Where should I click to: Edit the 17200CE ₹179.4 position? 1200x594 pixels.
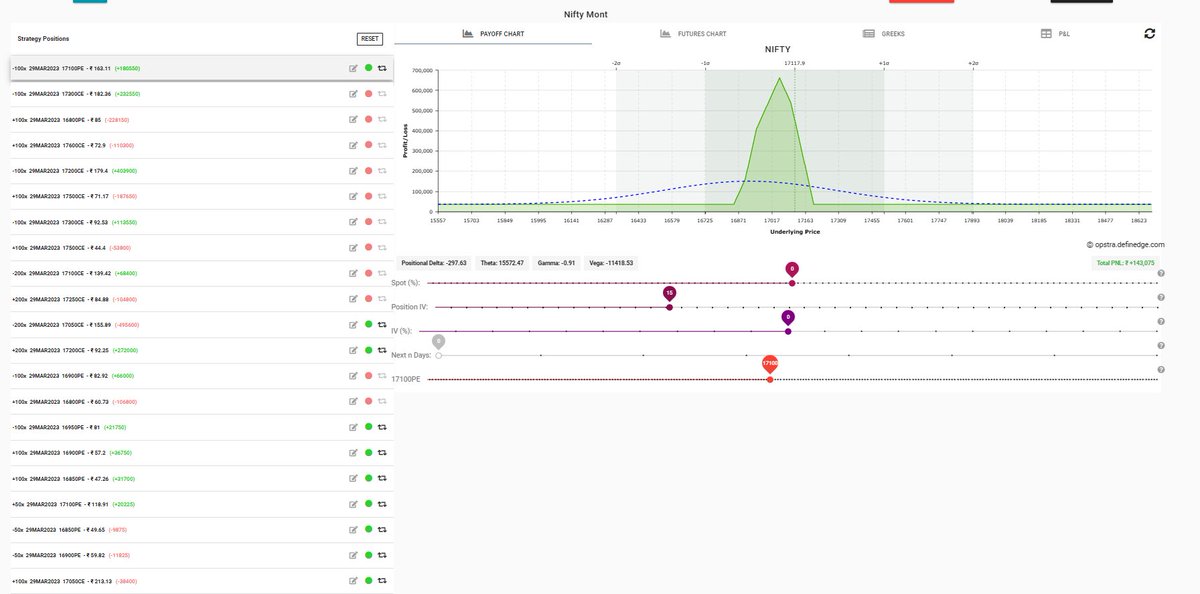(353, 170)
